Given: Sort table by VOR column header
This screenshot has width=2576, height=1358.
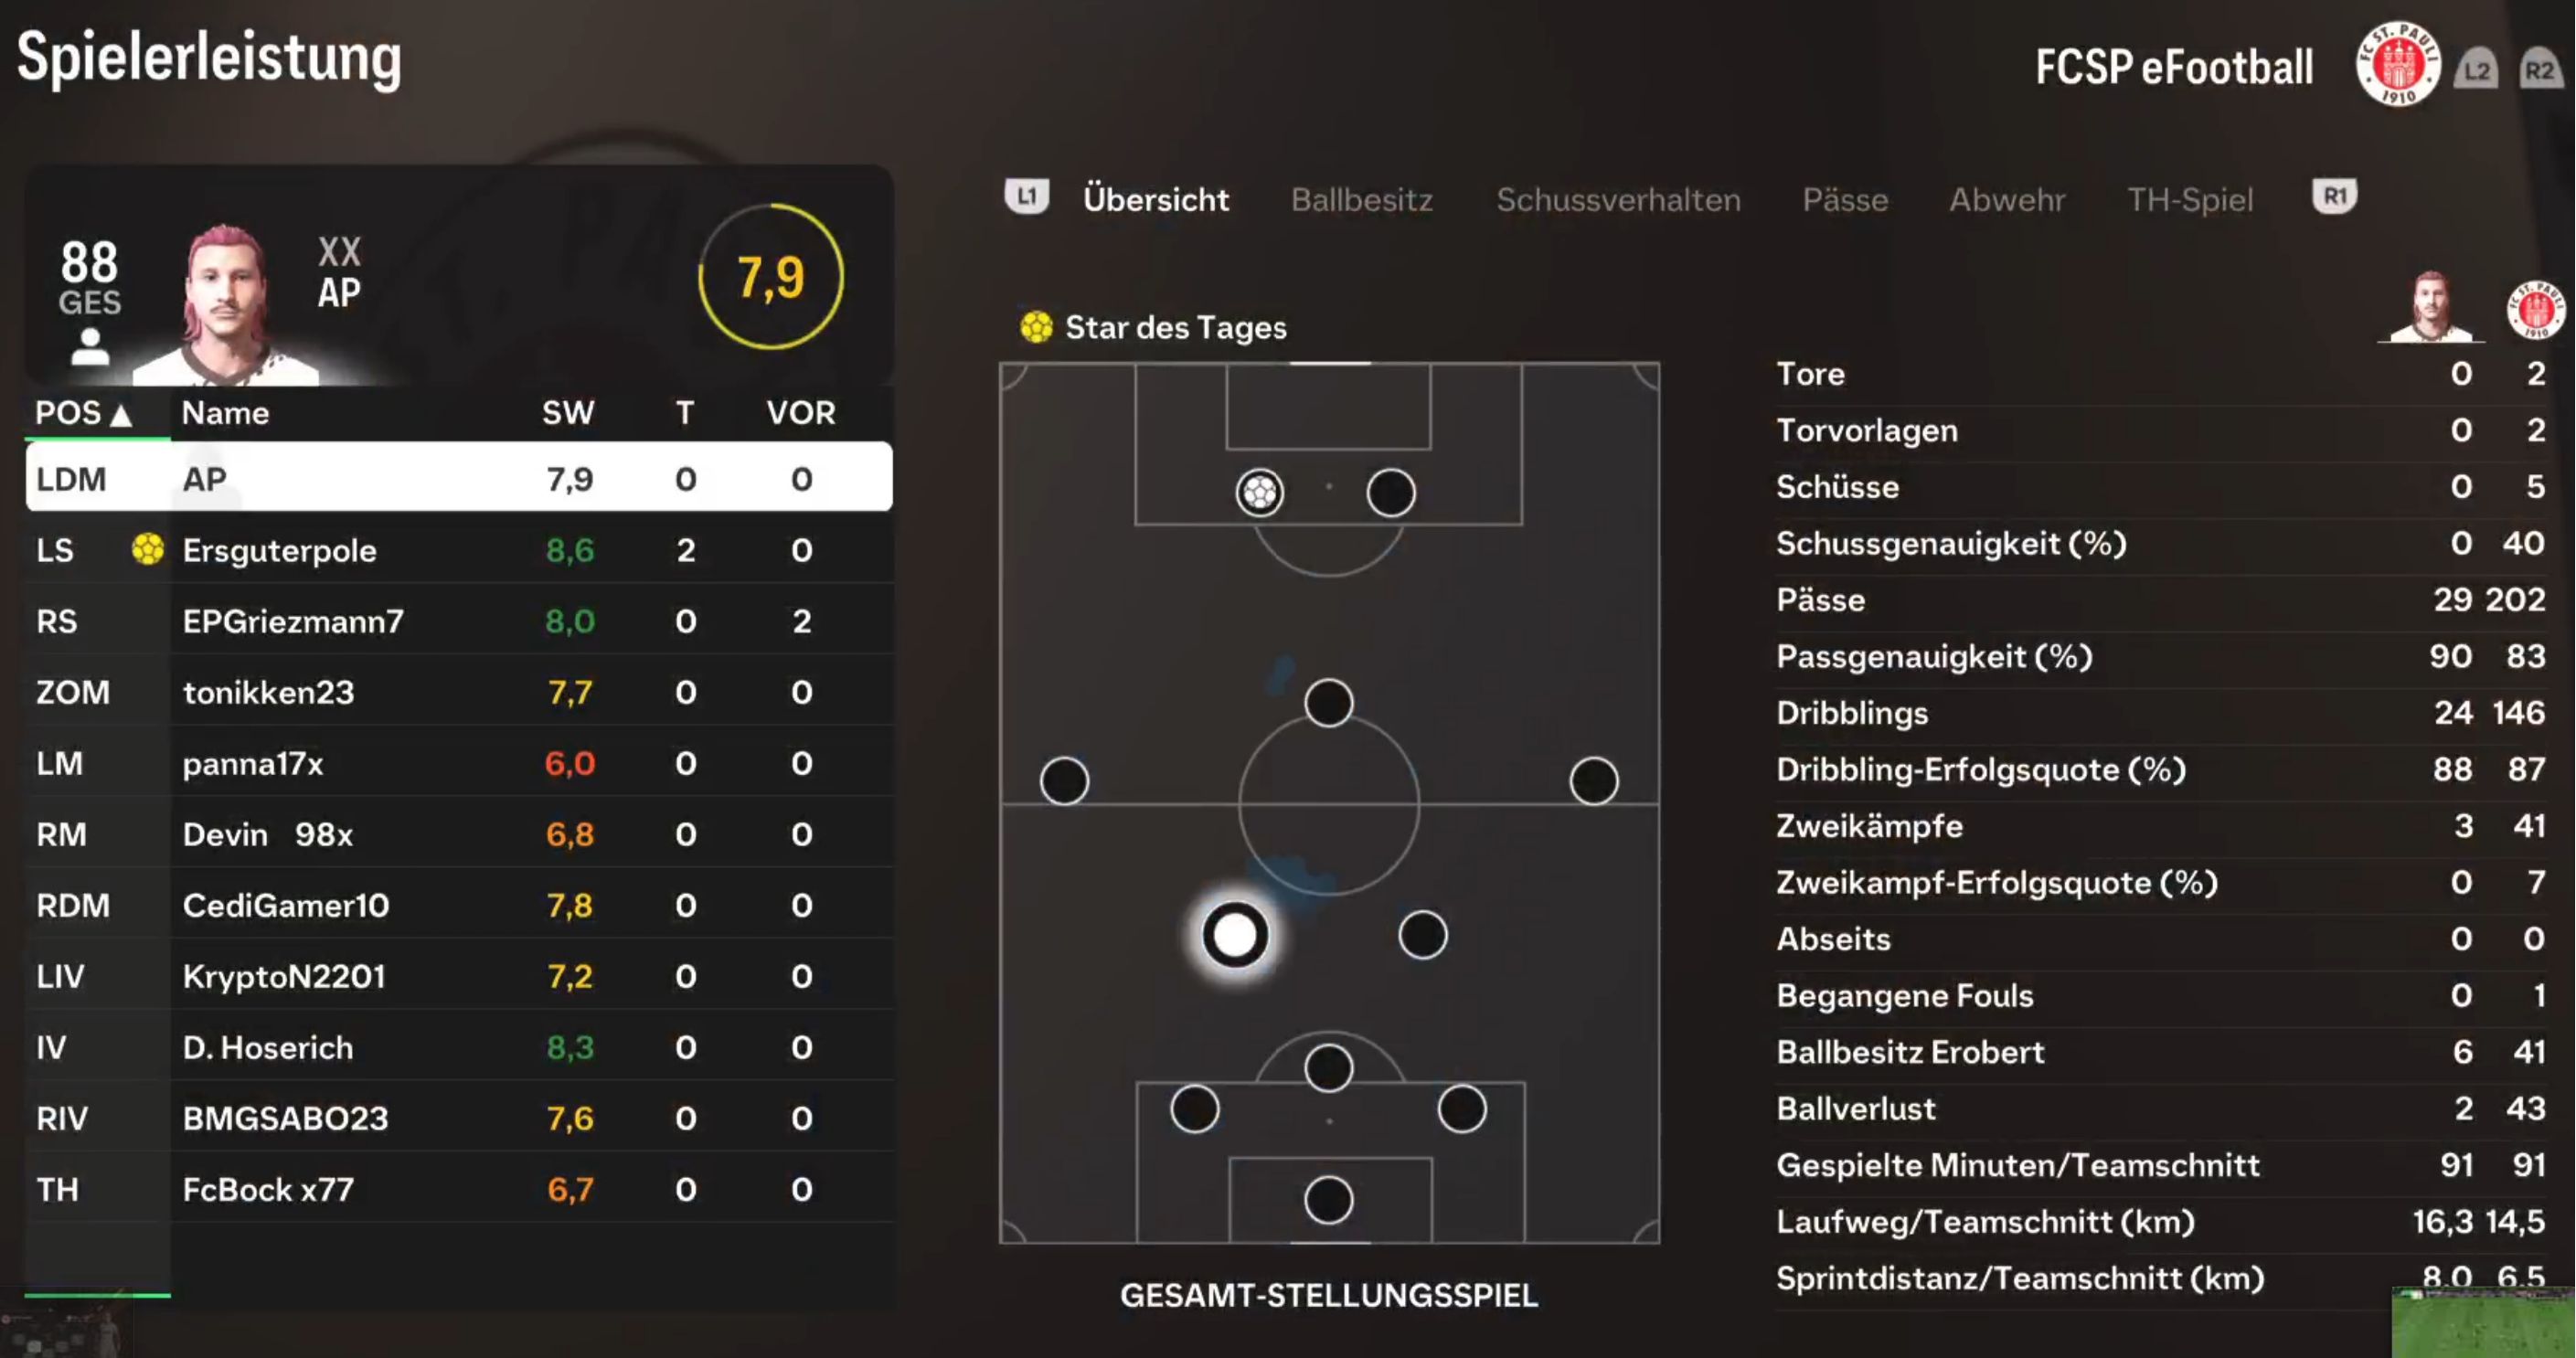Looking at the screenshot, I should pyautogui.click(x=801, y=413).
